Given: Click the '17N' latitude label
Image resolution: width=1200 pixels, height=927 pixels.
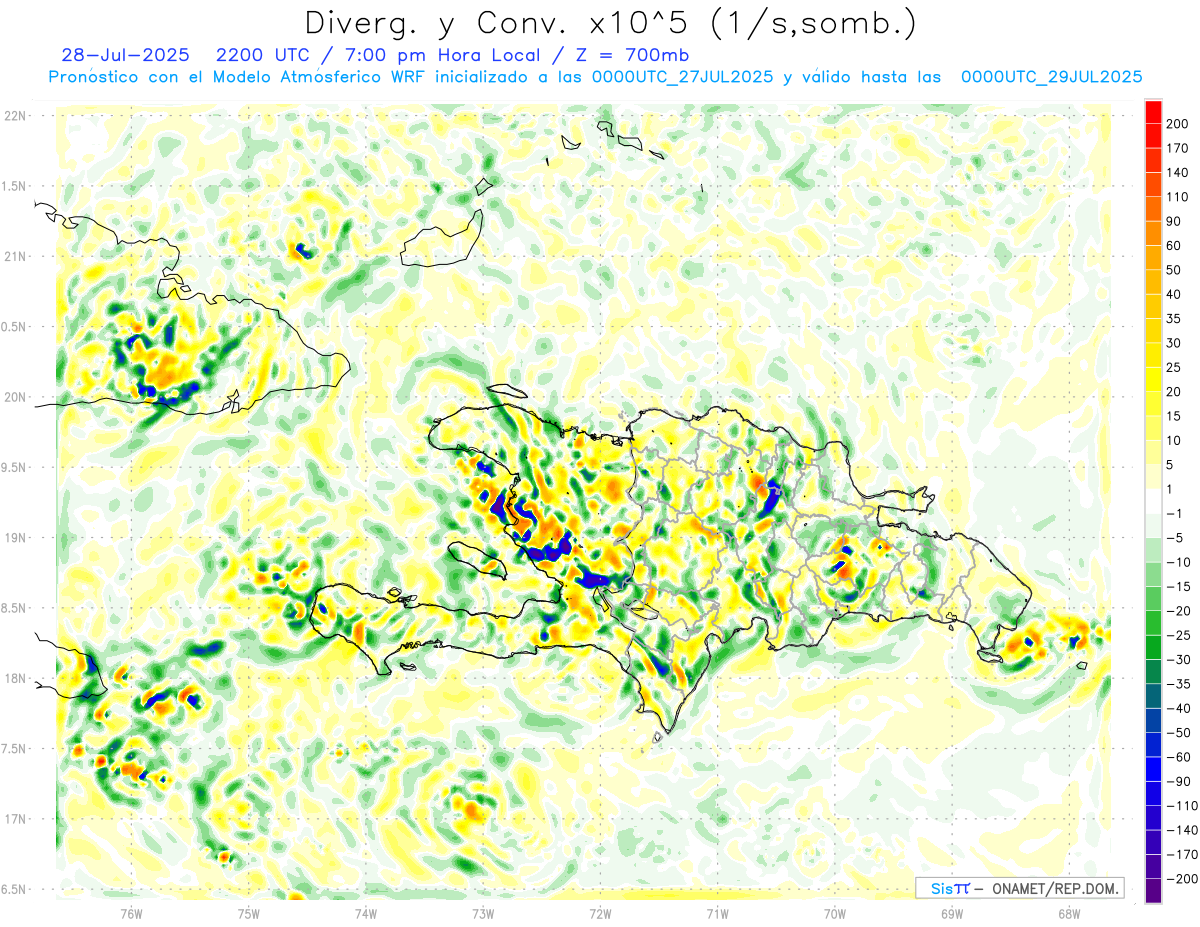Looking at the screenshot, I should tap(15, 818).
